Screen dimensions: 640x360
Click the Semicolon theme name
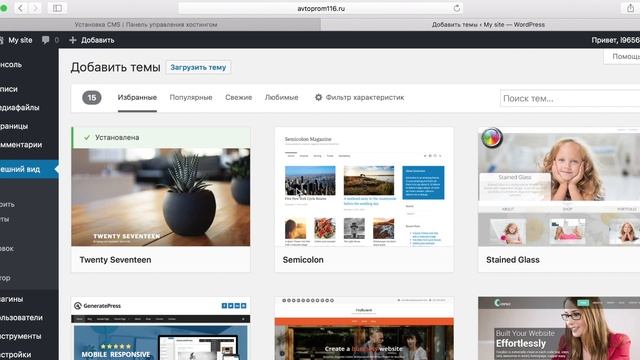[x=303, y=260]
